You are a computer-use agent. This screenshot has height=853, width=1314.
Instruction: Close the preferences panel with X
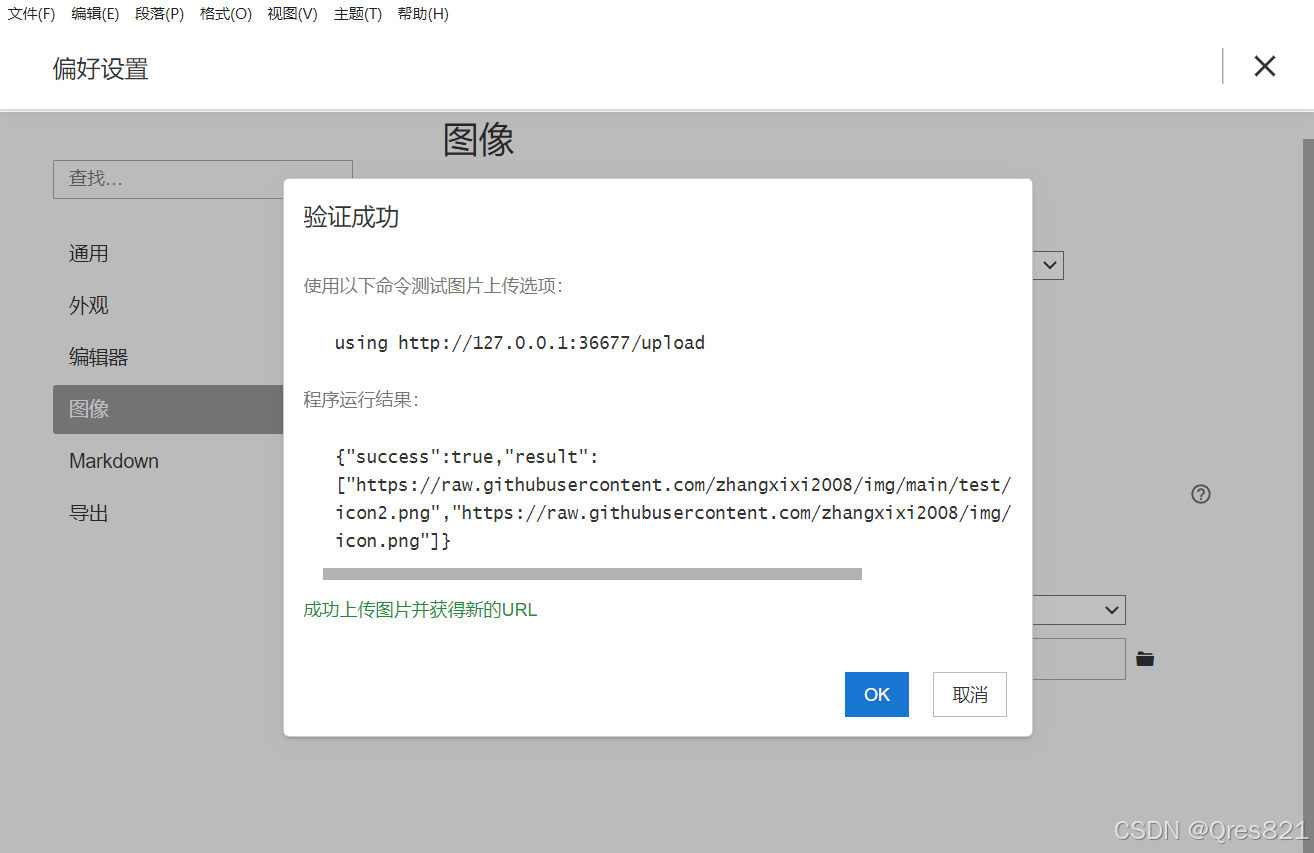1264,66
